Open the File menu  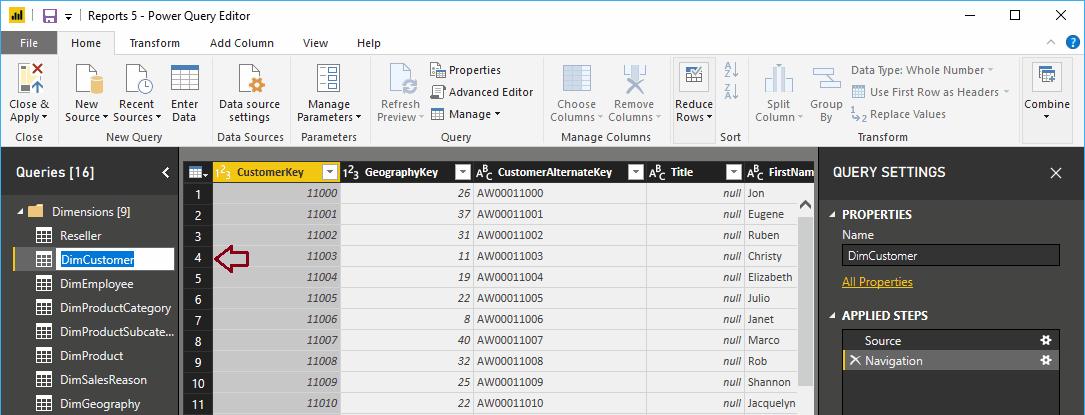click(x=29, y=43)
